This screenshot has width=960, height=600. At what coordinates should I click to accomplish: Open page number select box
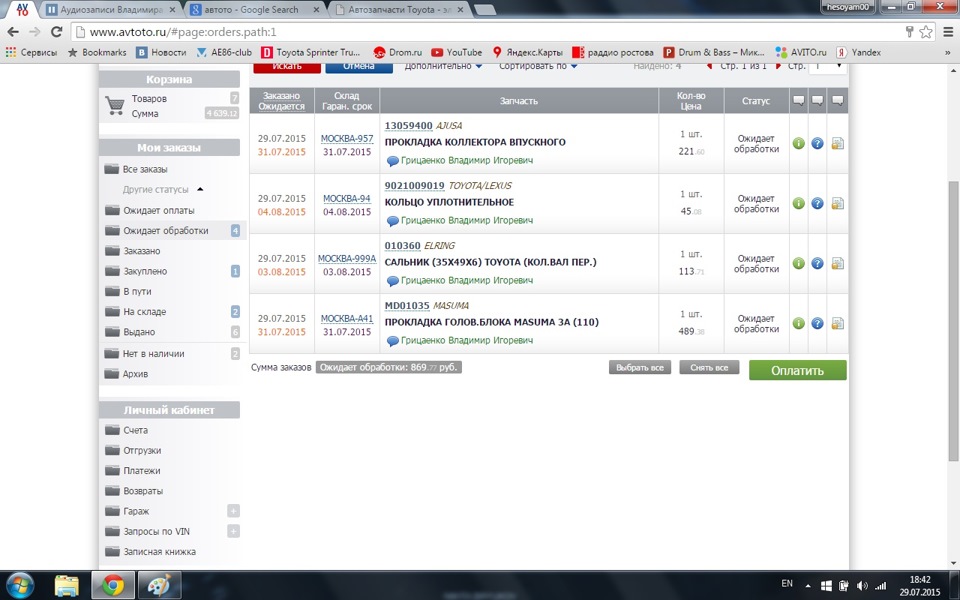pyautogui.click(x=828, y=66)
